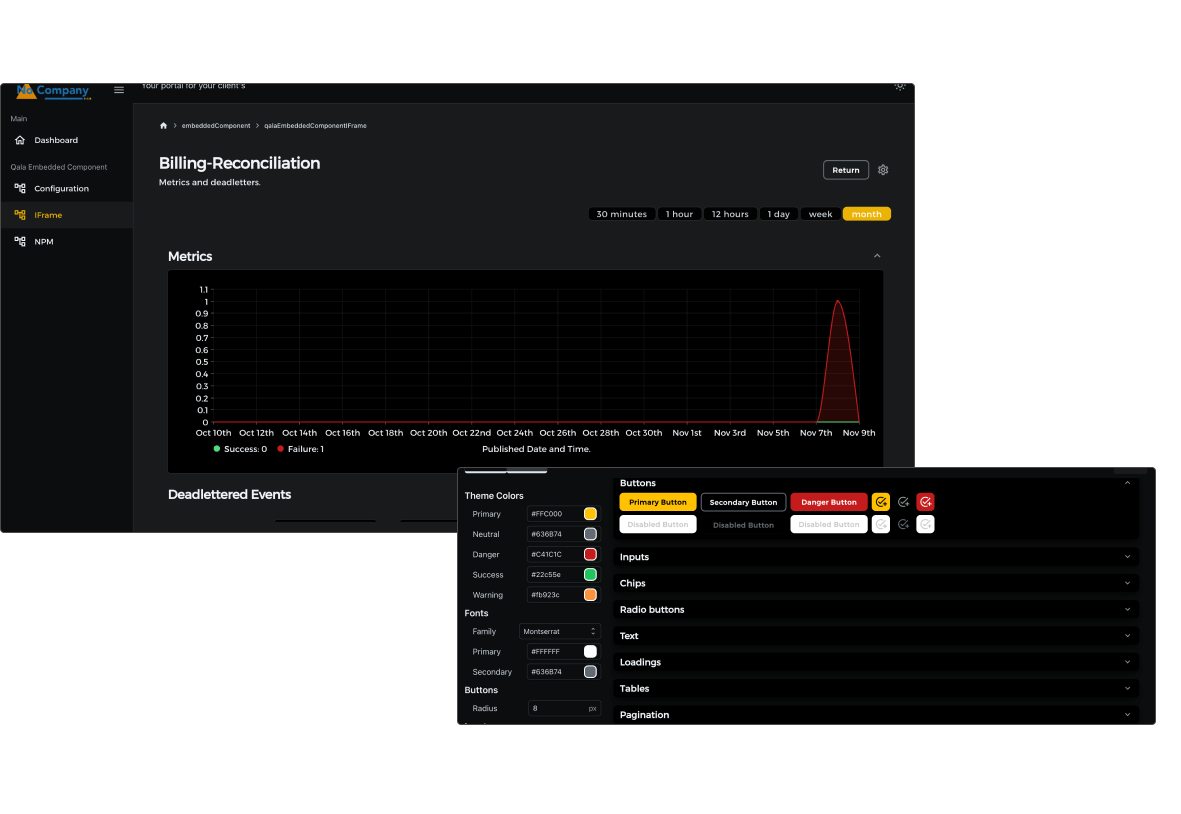Toggle the light/dark theme sun icon
The image size is (1181, 814).
tap(900, 87)
